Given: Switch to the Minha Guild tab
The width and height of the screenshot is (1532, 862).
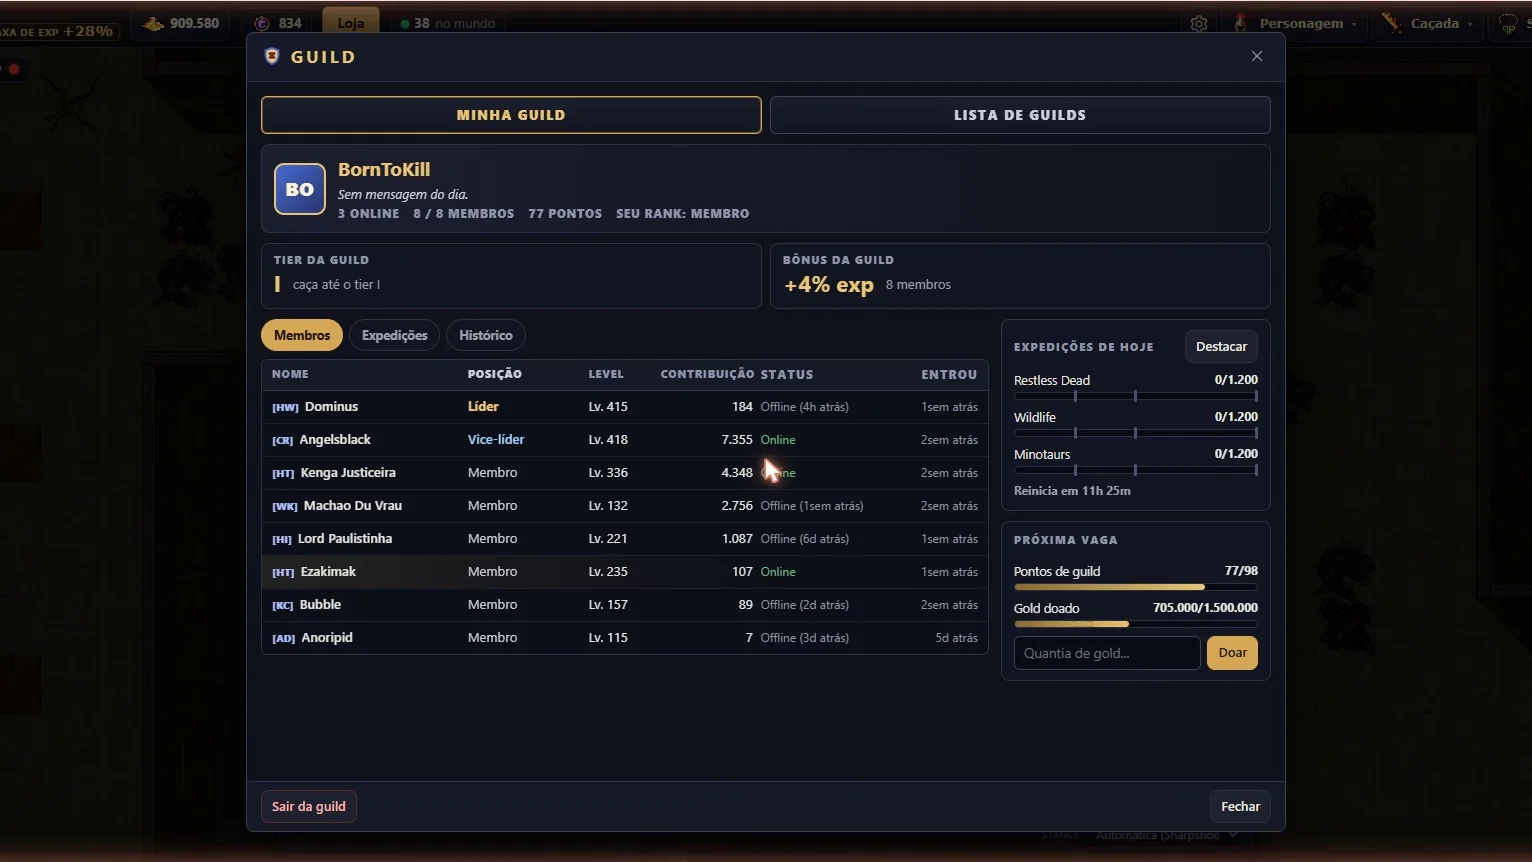Looking at the screenshot, I should pos(511,115).
